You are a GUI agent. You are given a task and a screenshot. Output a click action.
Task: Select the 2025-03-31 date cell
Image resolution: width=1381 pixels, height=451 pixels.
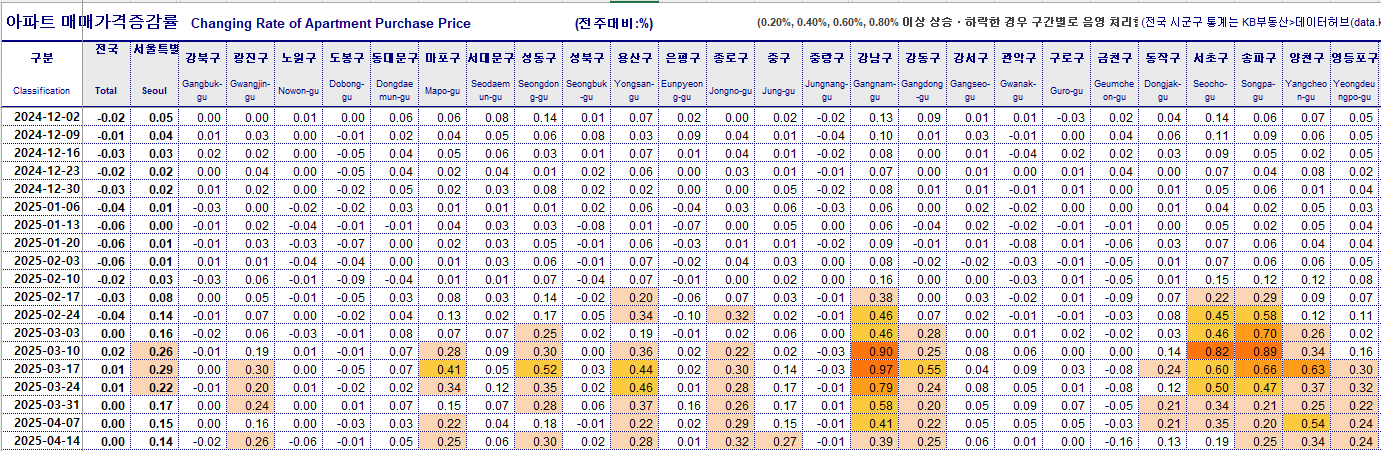[x=42, y=405]
